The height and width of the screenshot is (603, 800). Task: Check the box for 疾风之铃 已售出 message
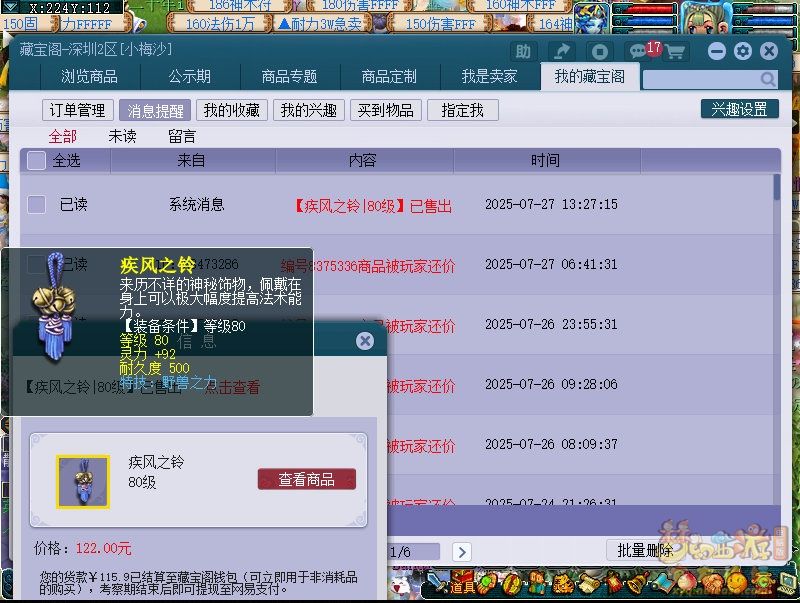pyautogui.click(x=36, y=205)
